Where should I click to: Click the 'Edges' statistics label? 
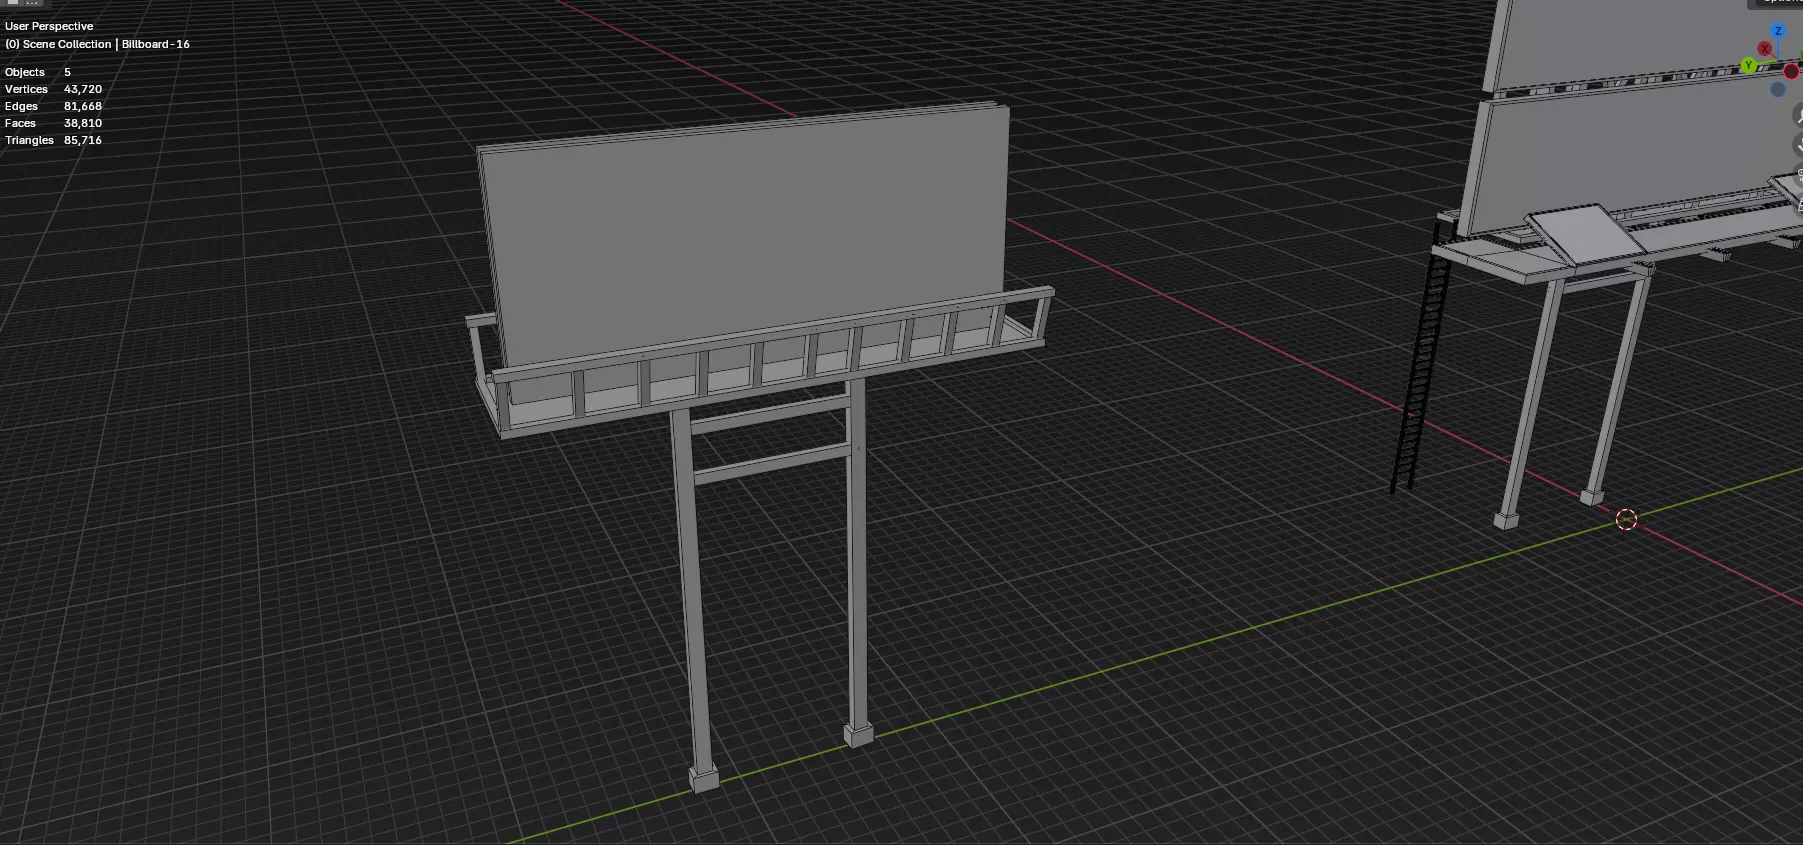tap(21, 106)
